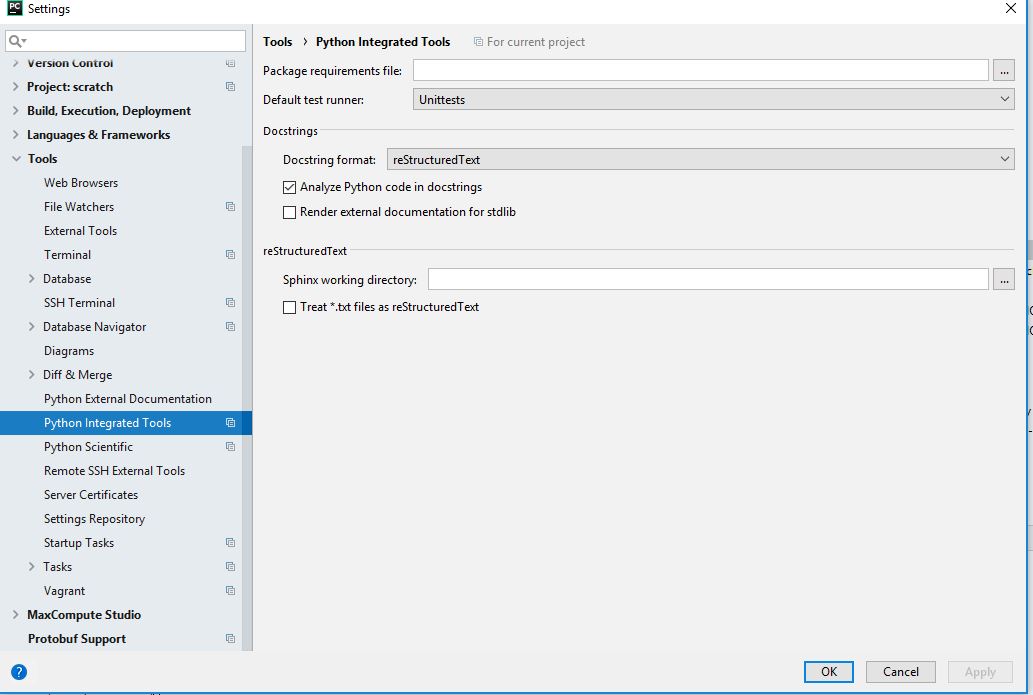Expand the Version Control section
Screen dimensions: 1033x695
15,63
